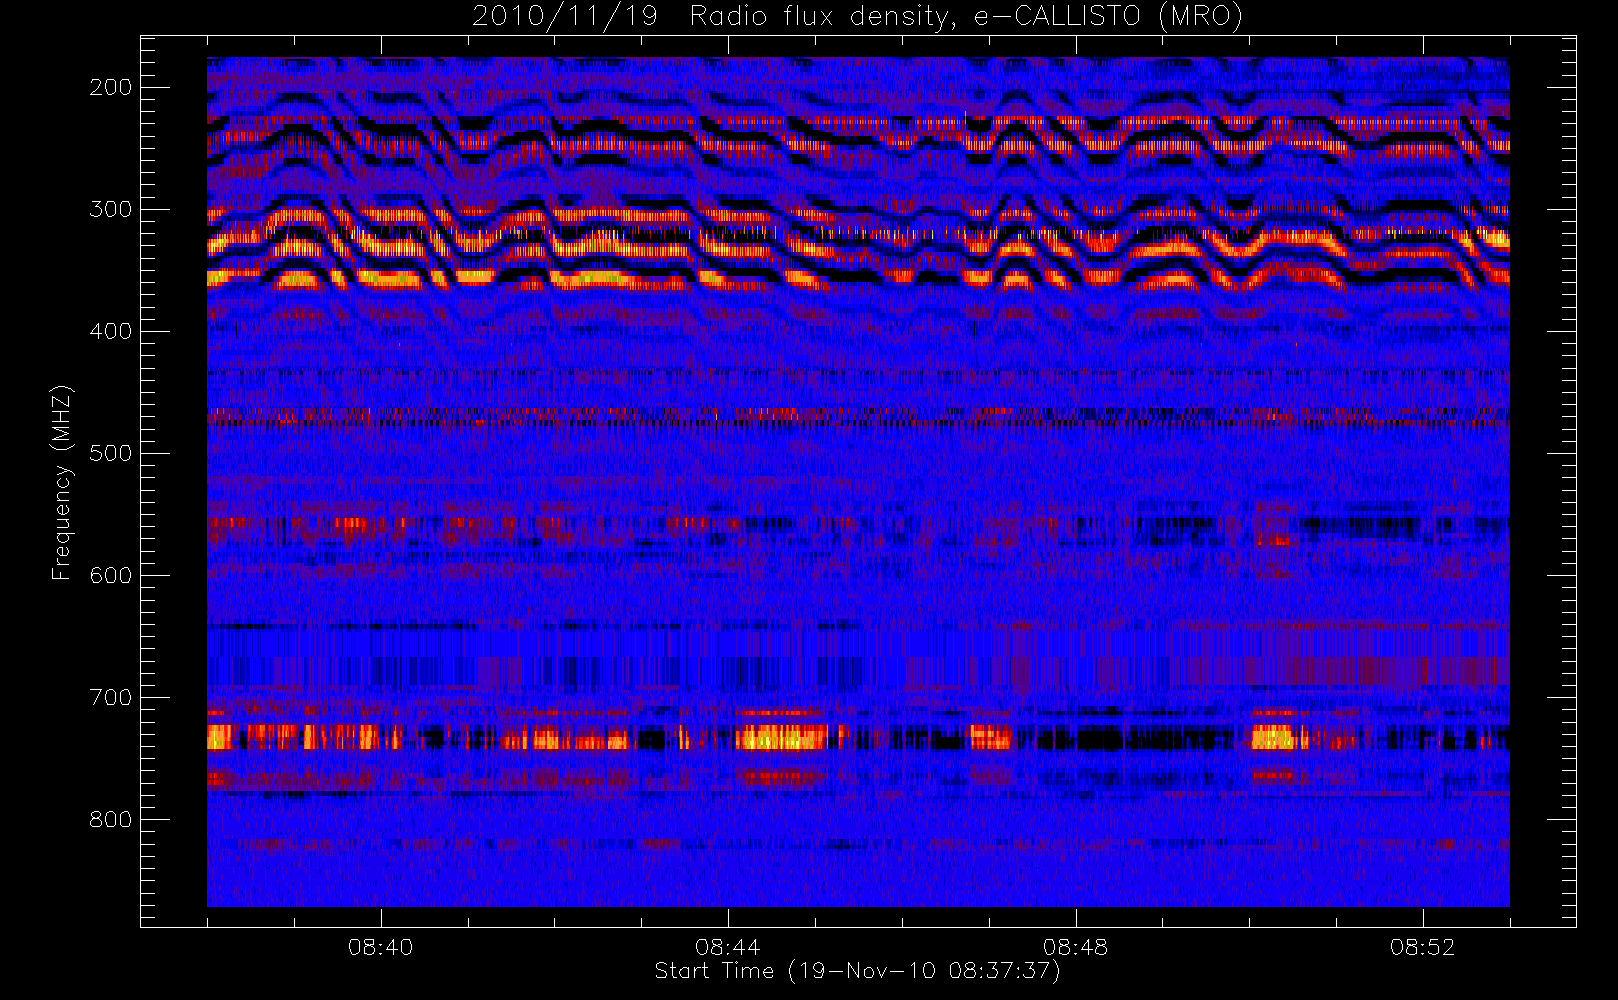Click the 08:48 time tick label
Image resolution: width=1618 pixels, height=1000 pixels.
tap(1075, 947)
